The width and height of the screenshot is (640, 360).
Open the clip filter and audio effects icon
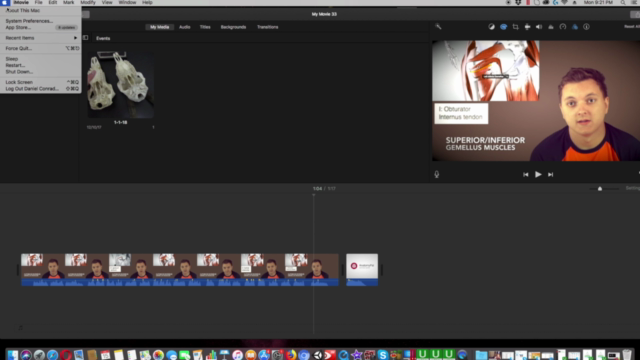coord(575,27)
